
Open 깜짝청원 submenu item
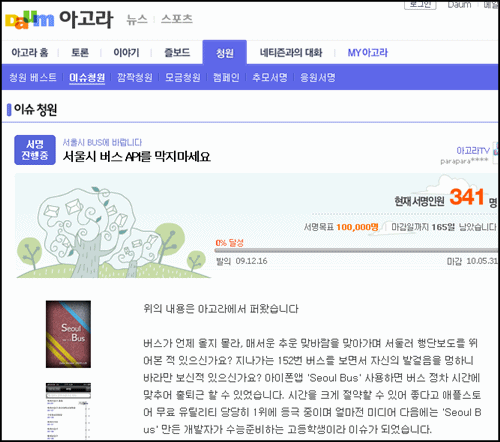(x=135, y=78)
